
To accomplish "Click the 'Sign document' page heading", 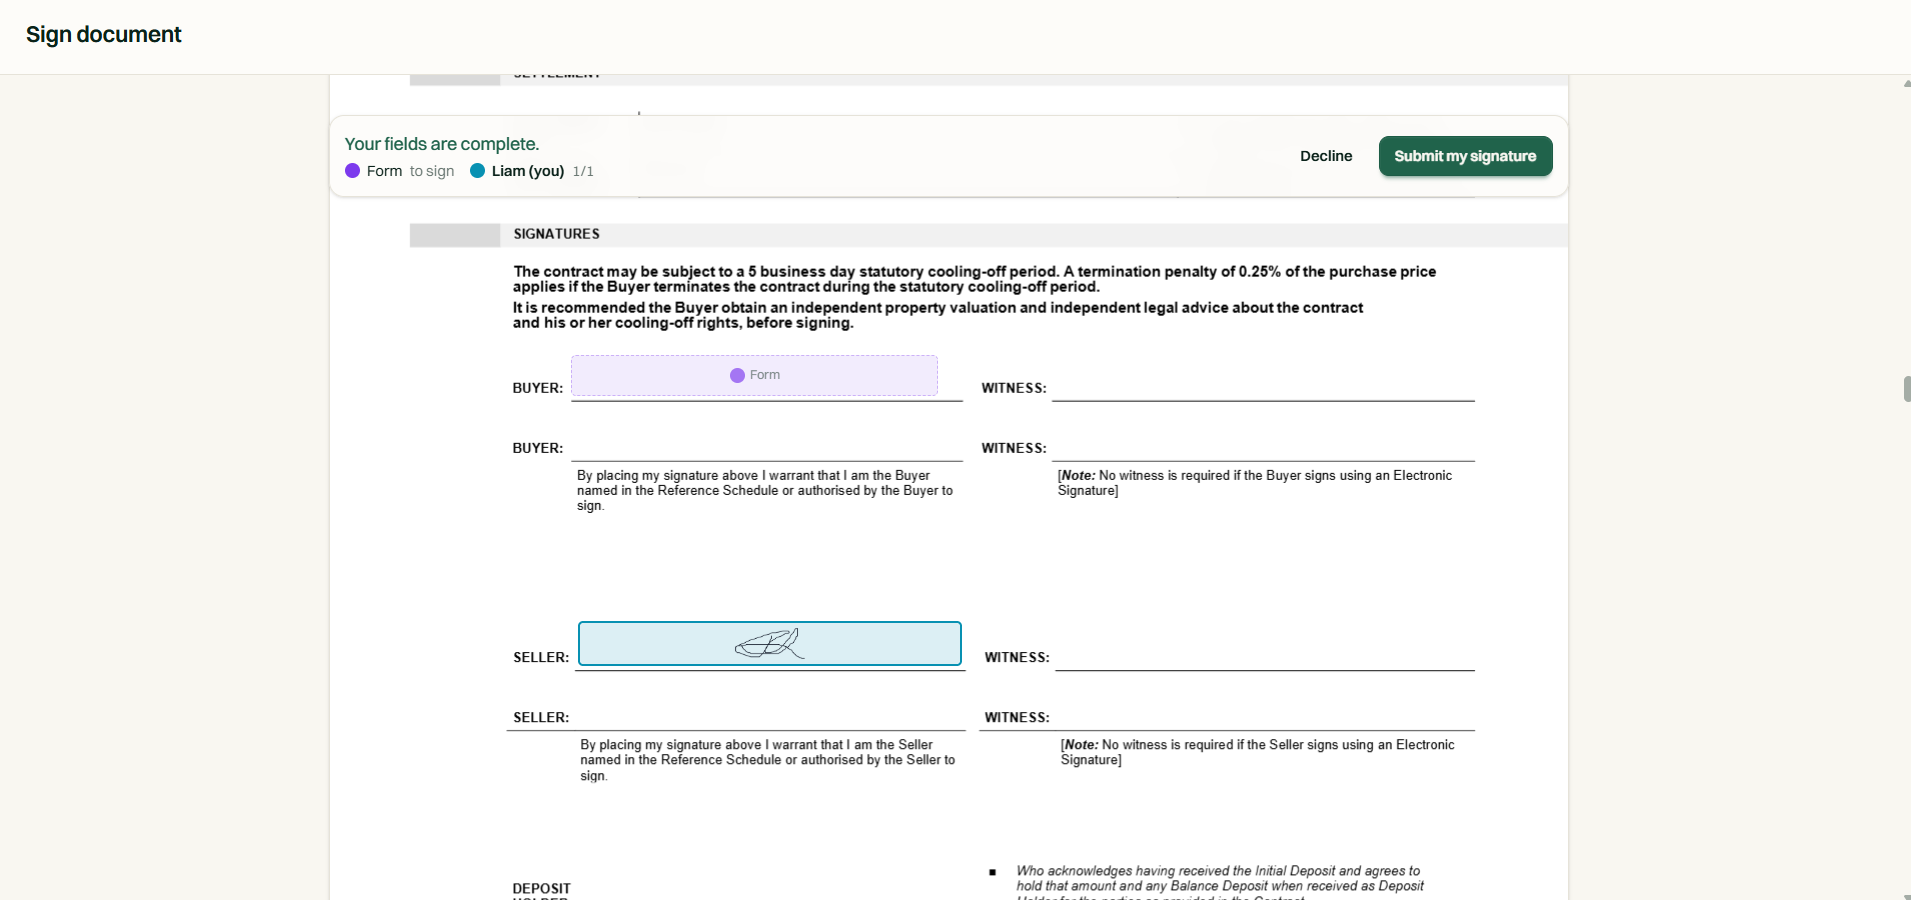I will click(104, 35).
